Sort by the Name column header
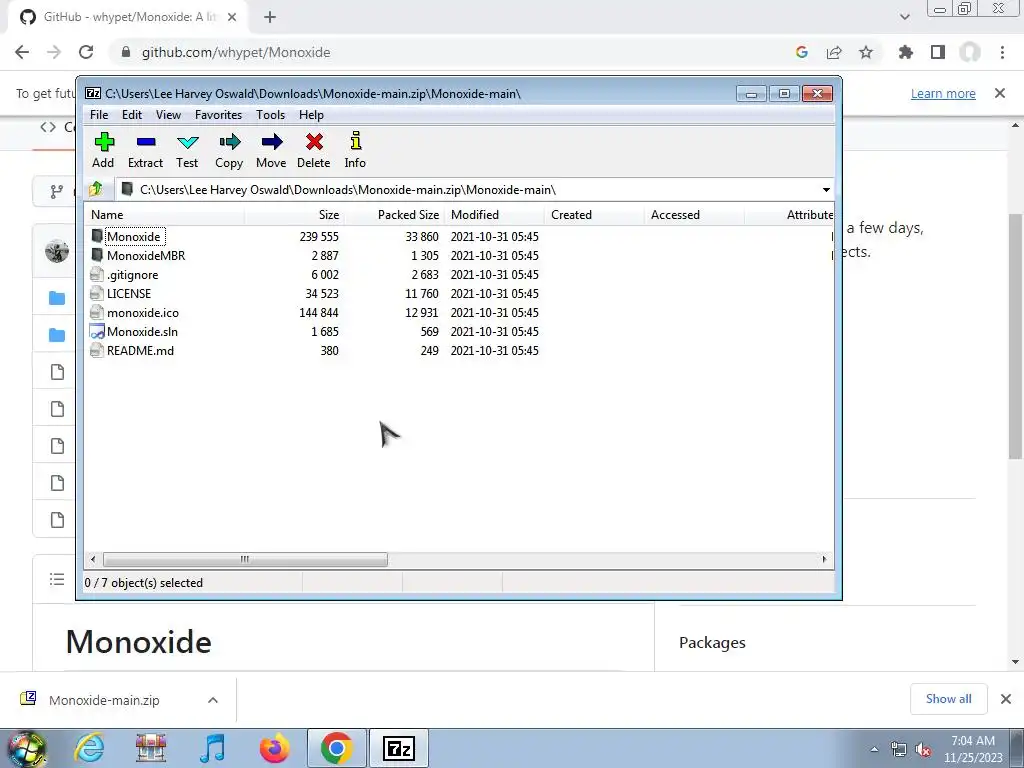Image resolution: width=1024 pixels, height=768 pixels. 165,215
